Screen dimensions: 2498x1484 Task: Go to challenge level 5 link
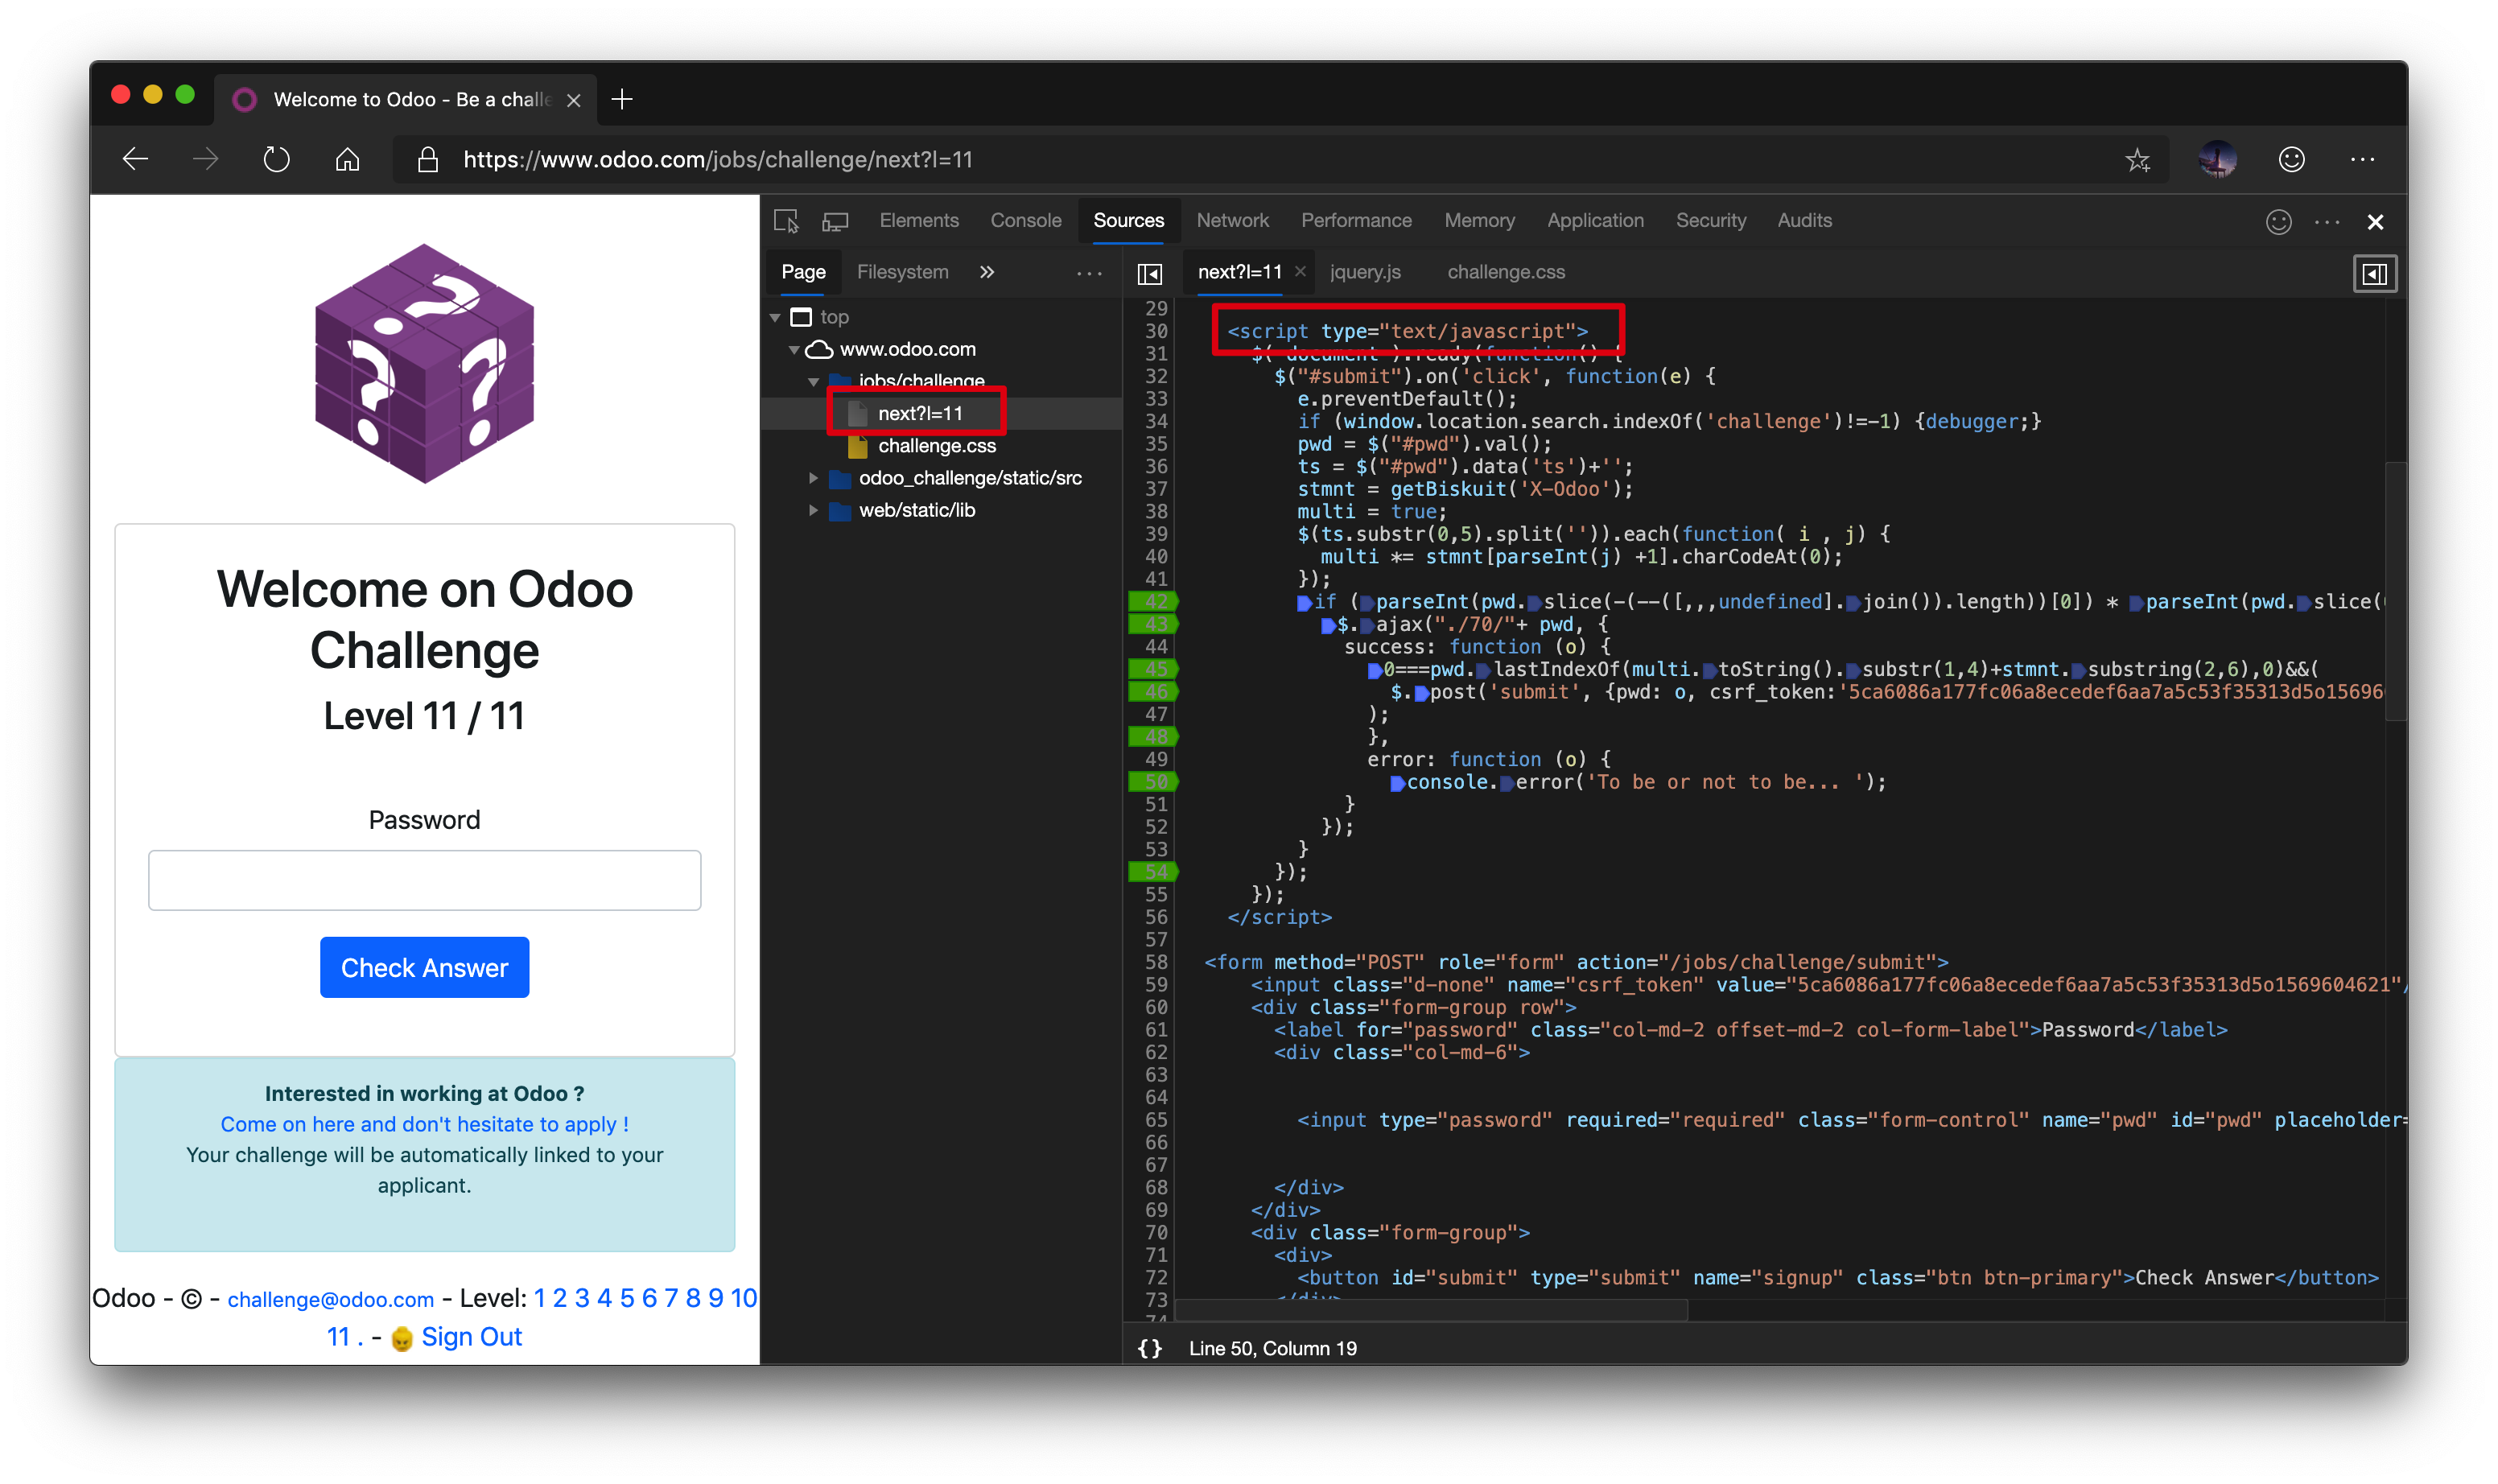pyautogui.click(x=626, y=1298)
